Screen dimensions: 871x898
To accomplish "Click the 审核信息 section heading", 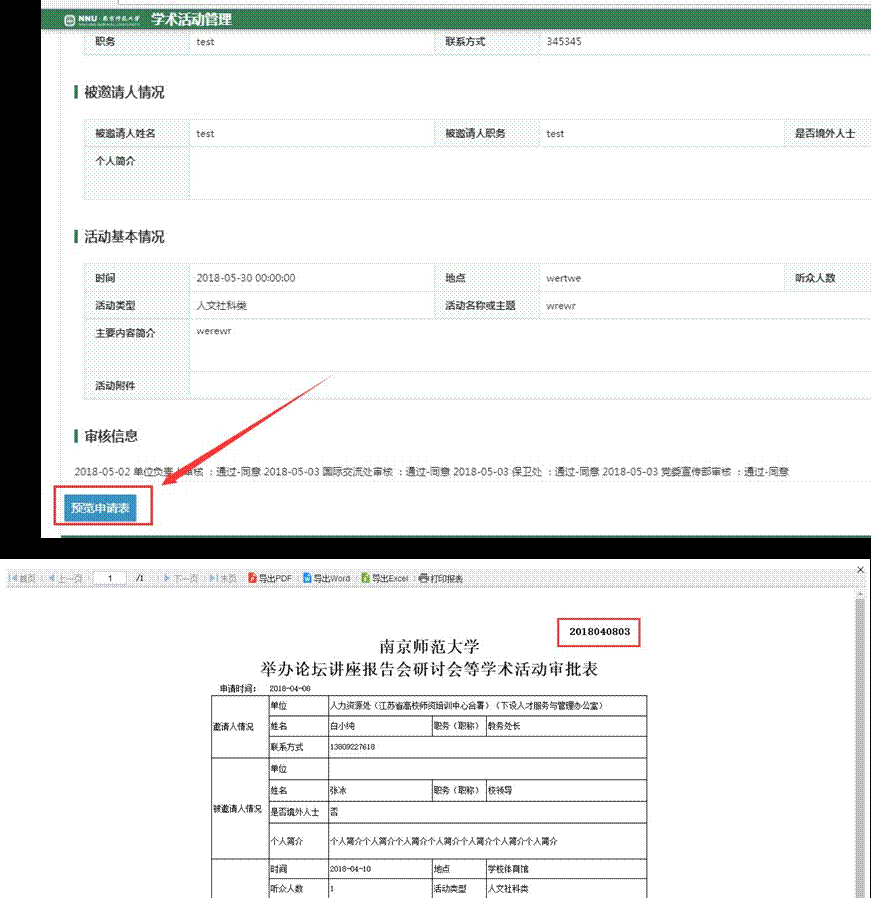I will pos(110,436).
